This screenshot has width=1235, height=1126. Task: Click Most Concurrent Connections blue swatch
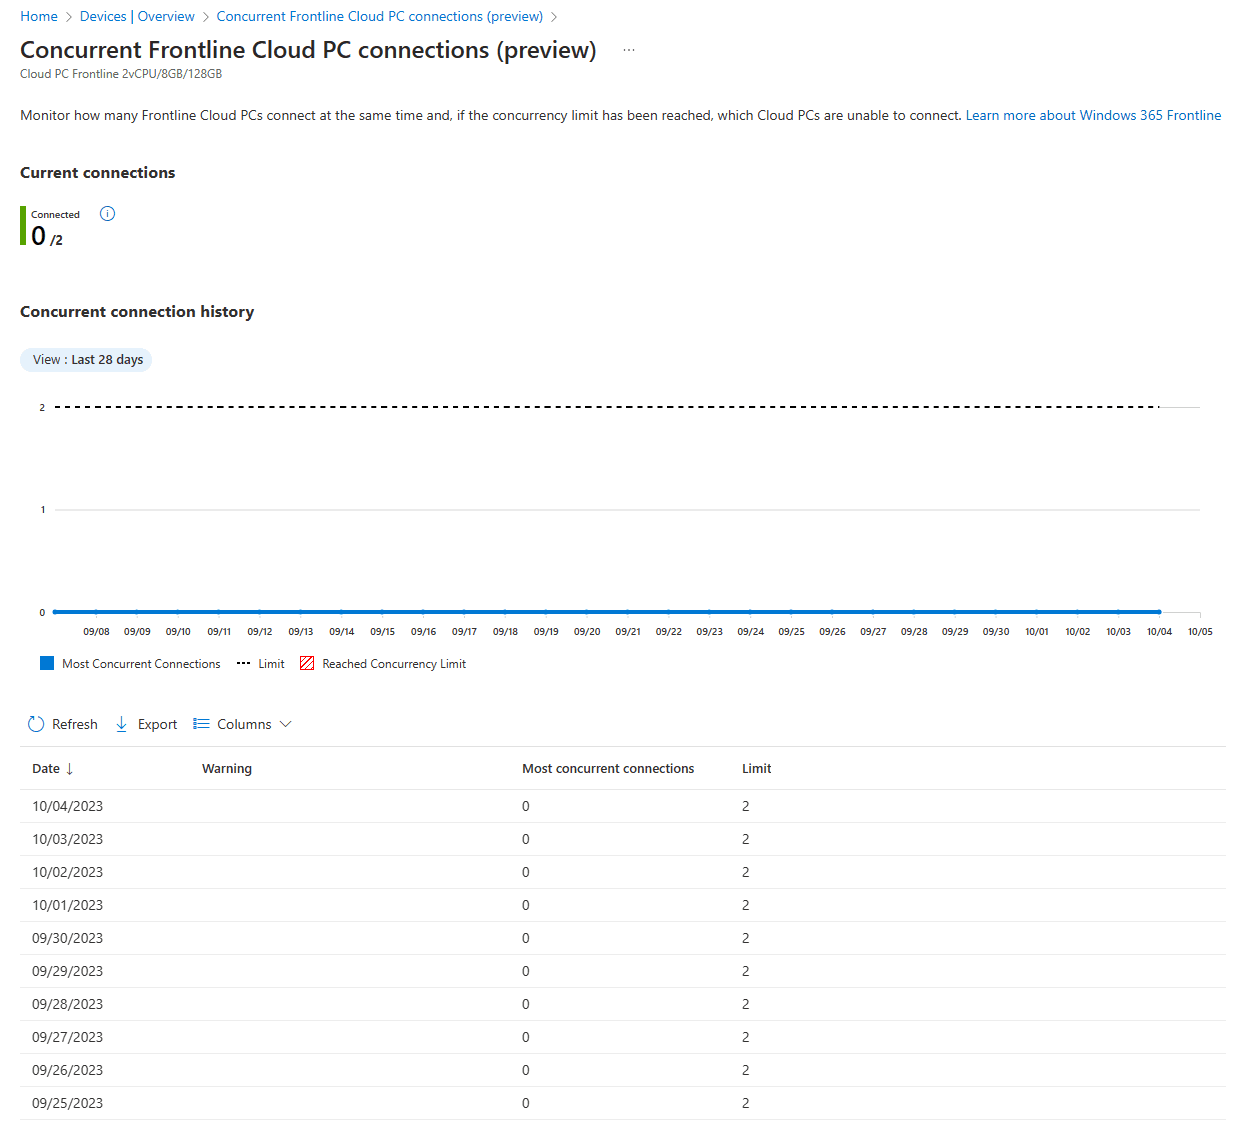(47, 664)
